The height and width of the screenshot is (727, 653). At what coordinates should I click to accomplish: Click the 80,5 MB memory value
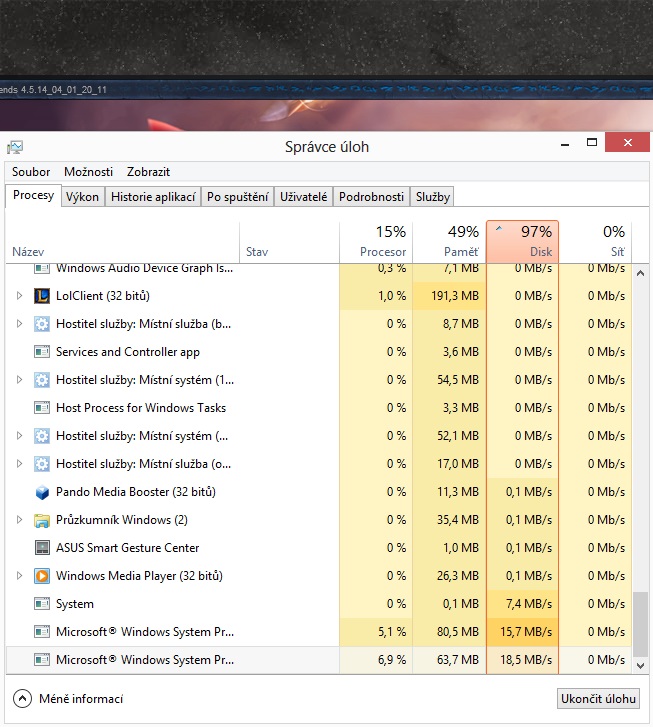(x=458, y=632)
